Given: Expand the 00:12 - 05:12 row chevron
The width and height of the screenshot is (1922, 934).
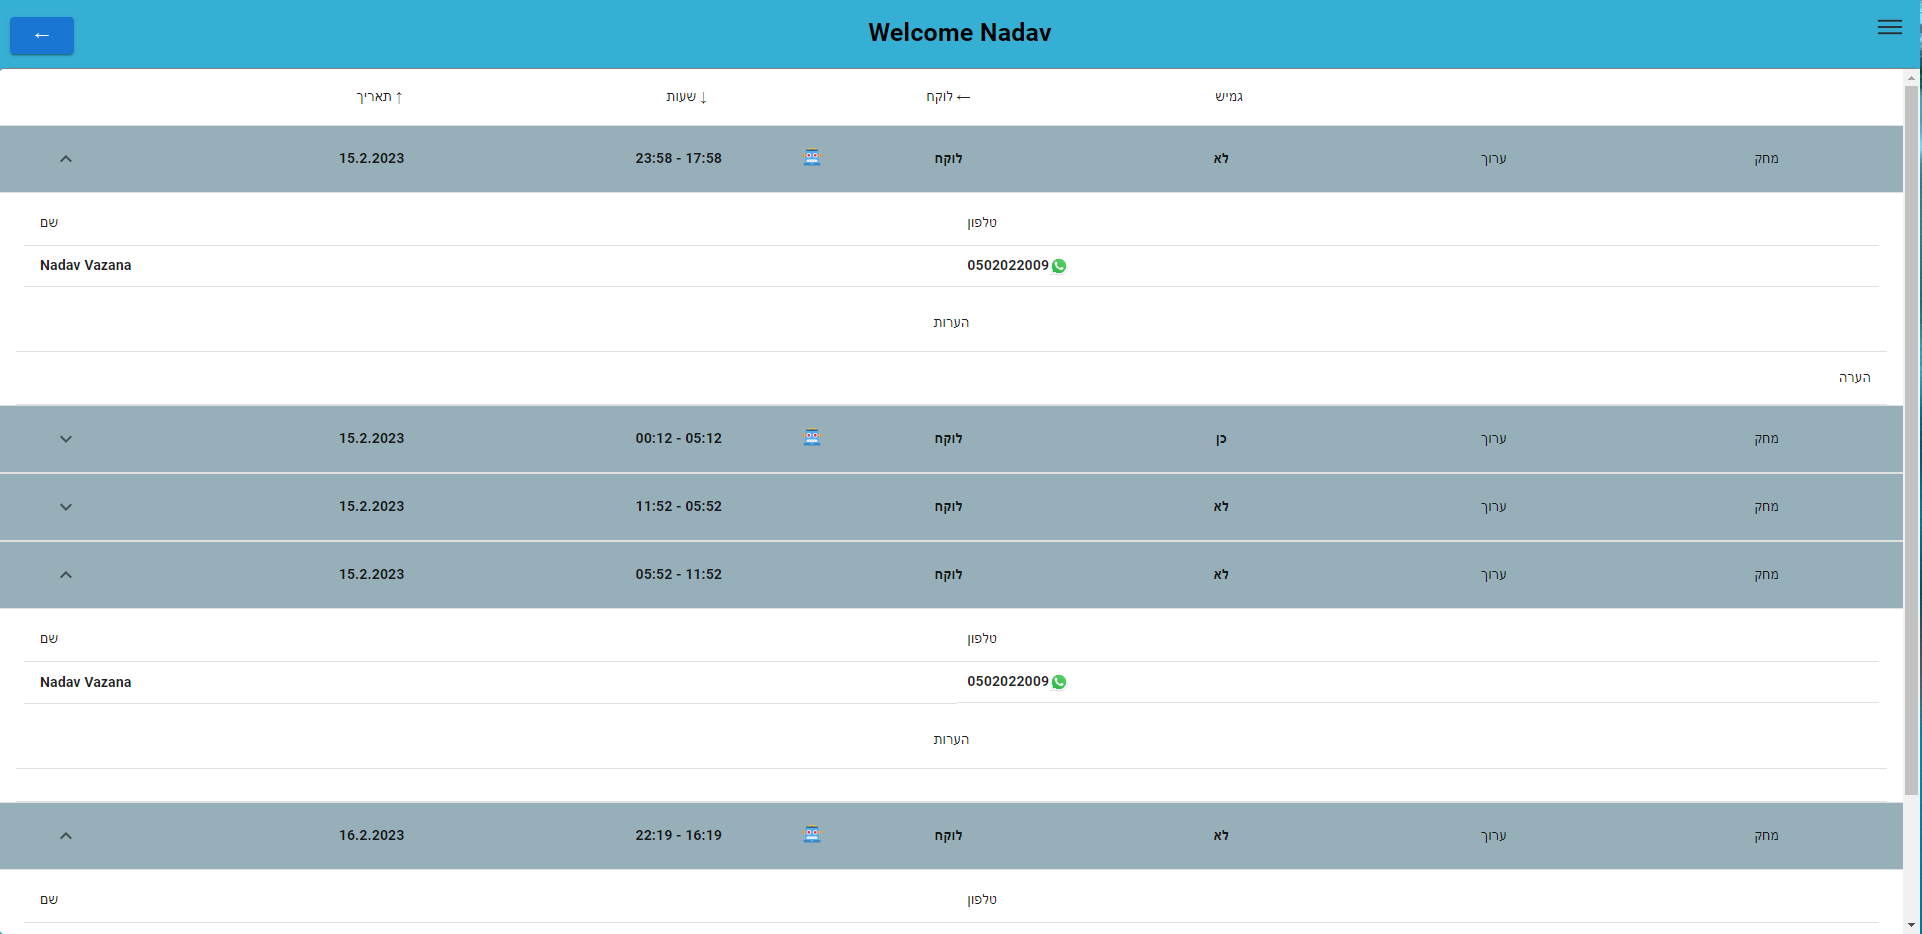Looking at the screenshot, I should click(x=66, y=438).
